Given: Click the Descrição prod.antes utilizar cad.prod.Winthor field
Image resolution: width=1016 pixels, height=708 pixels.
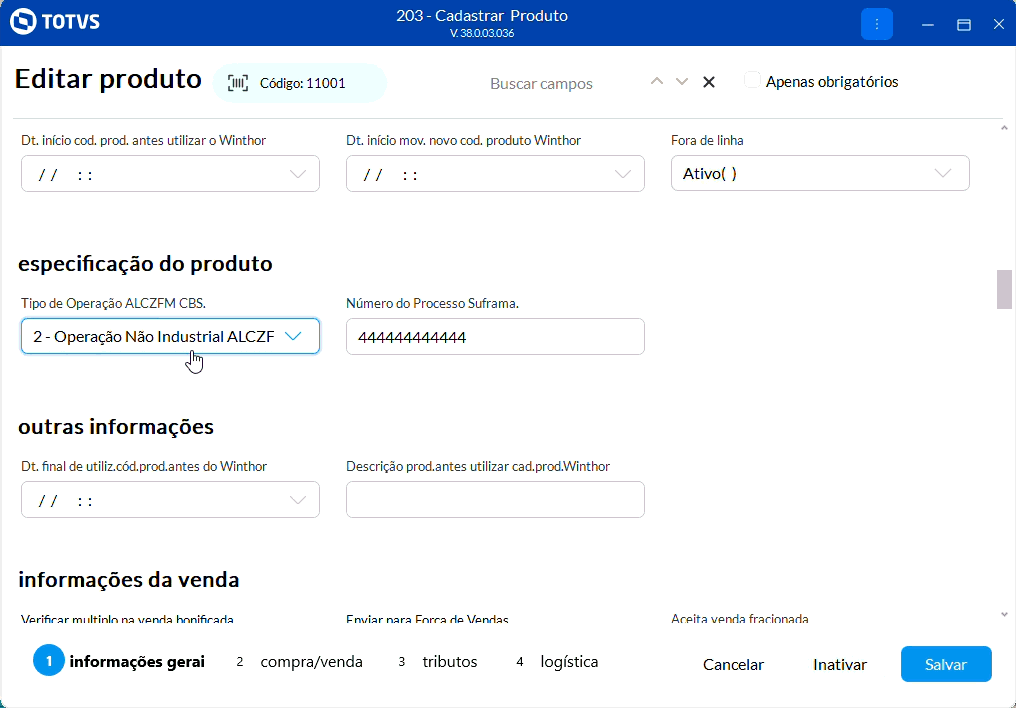Looking at the screenshot, I should click(x=495, y=499).
